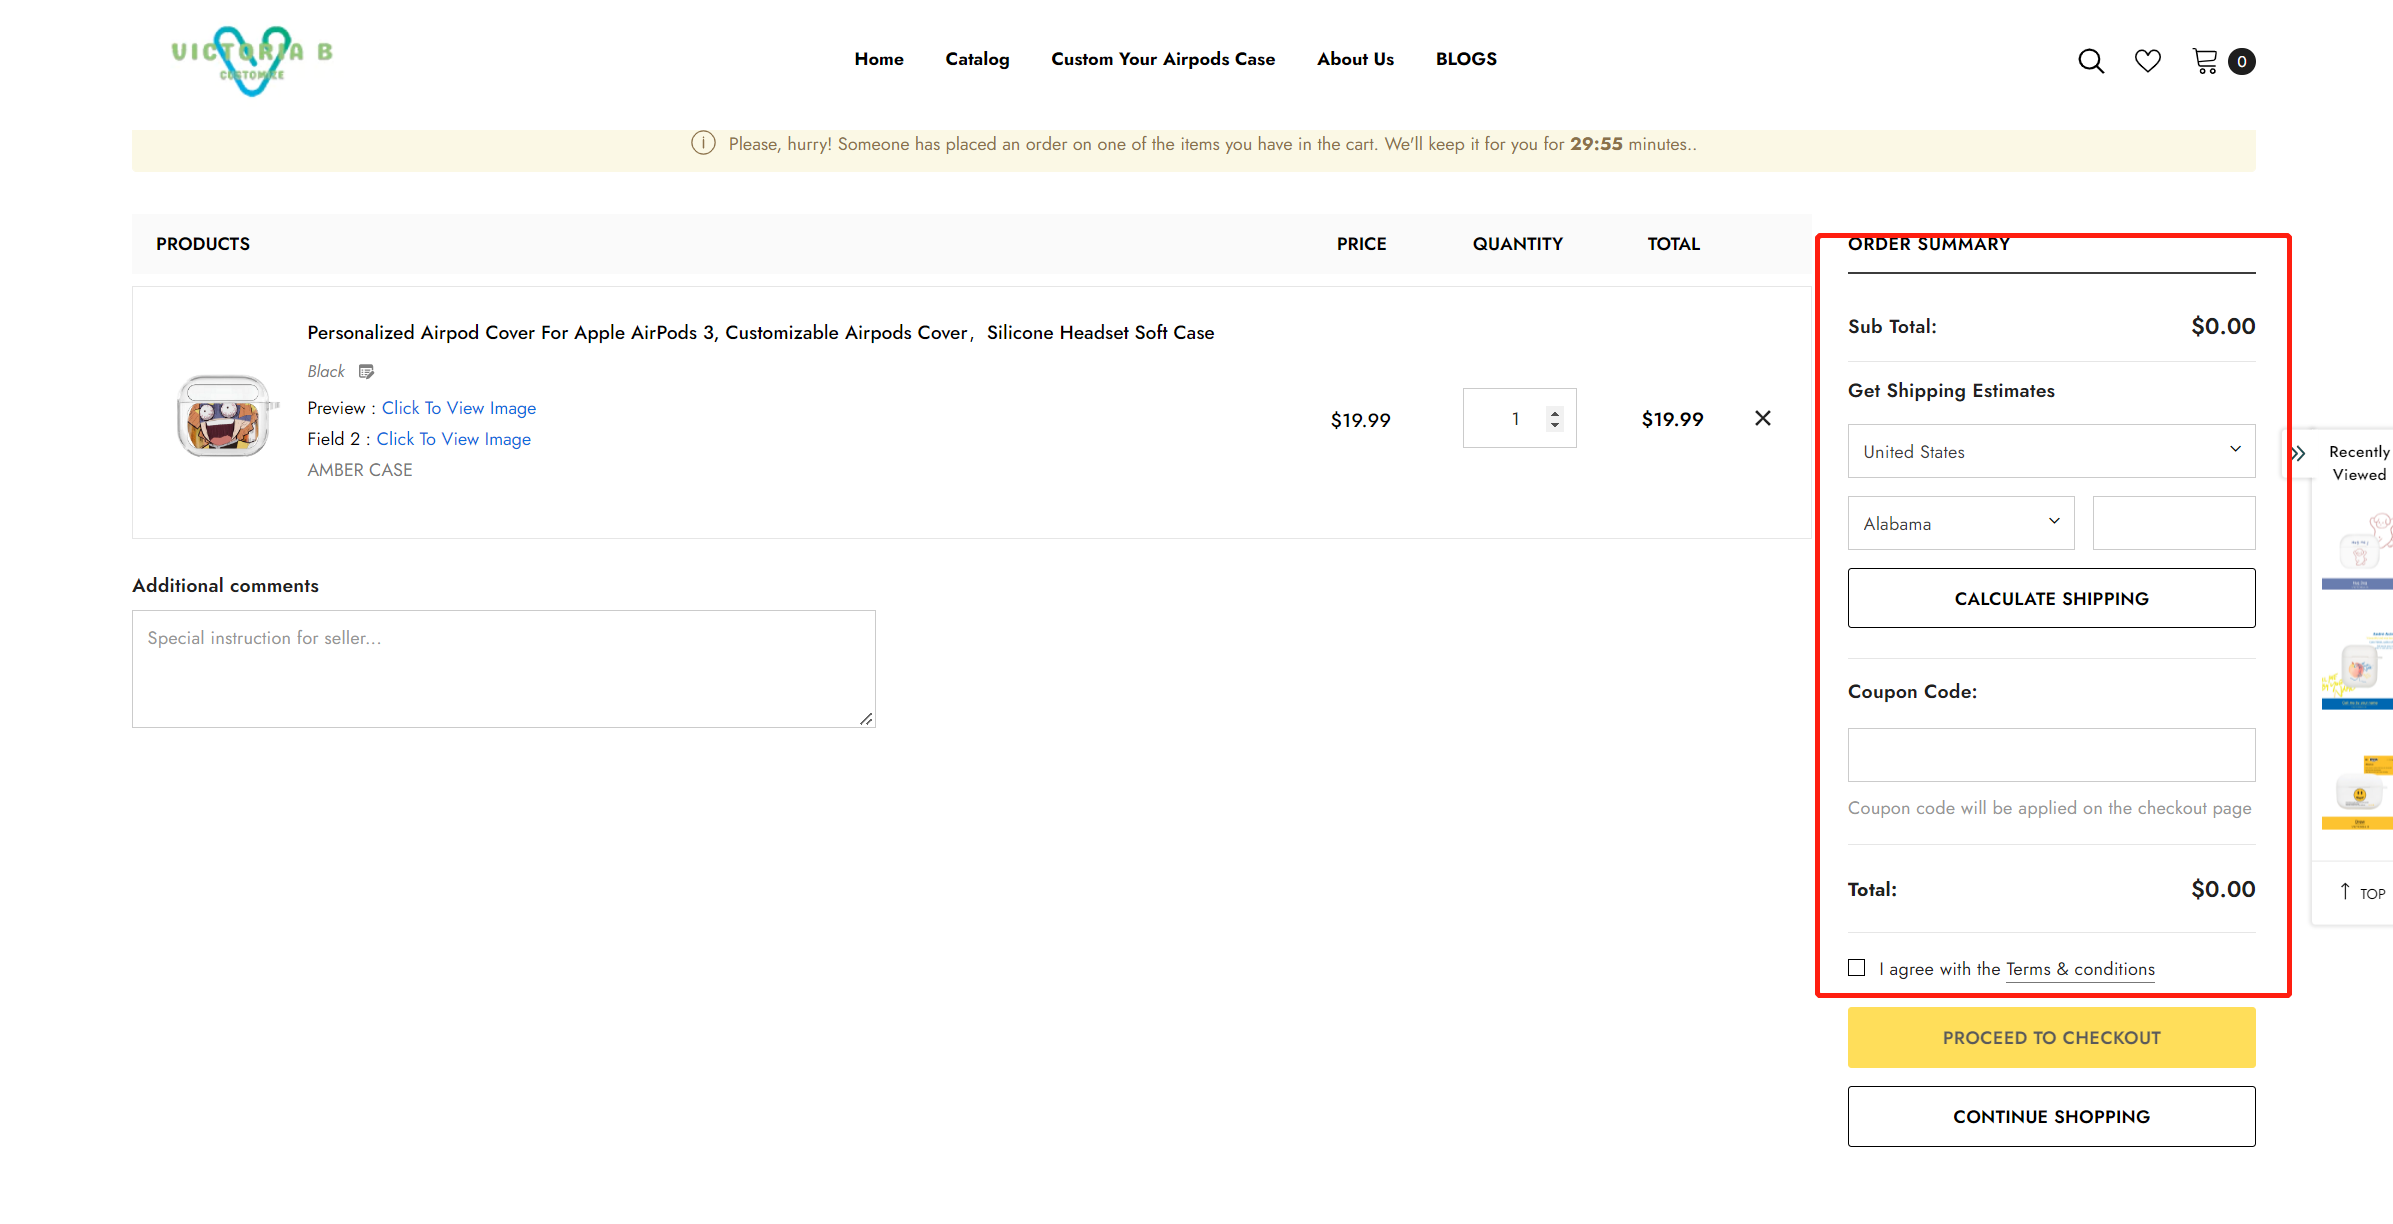Image resolution: width=2393 pixels, height=1224 pixels.
Task: Open the search magnifier icon
Action: (2090, 61)
